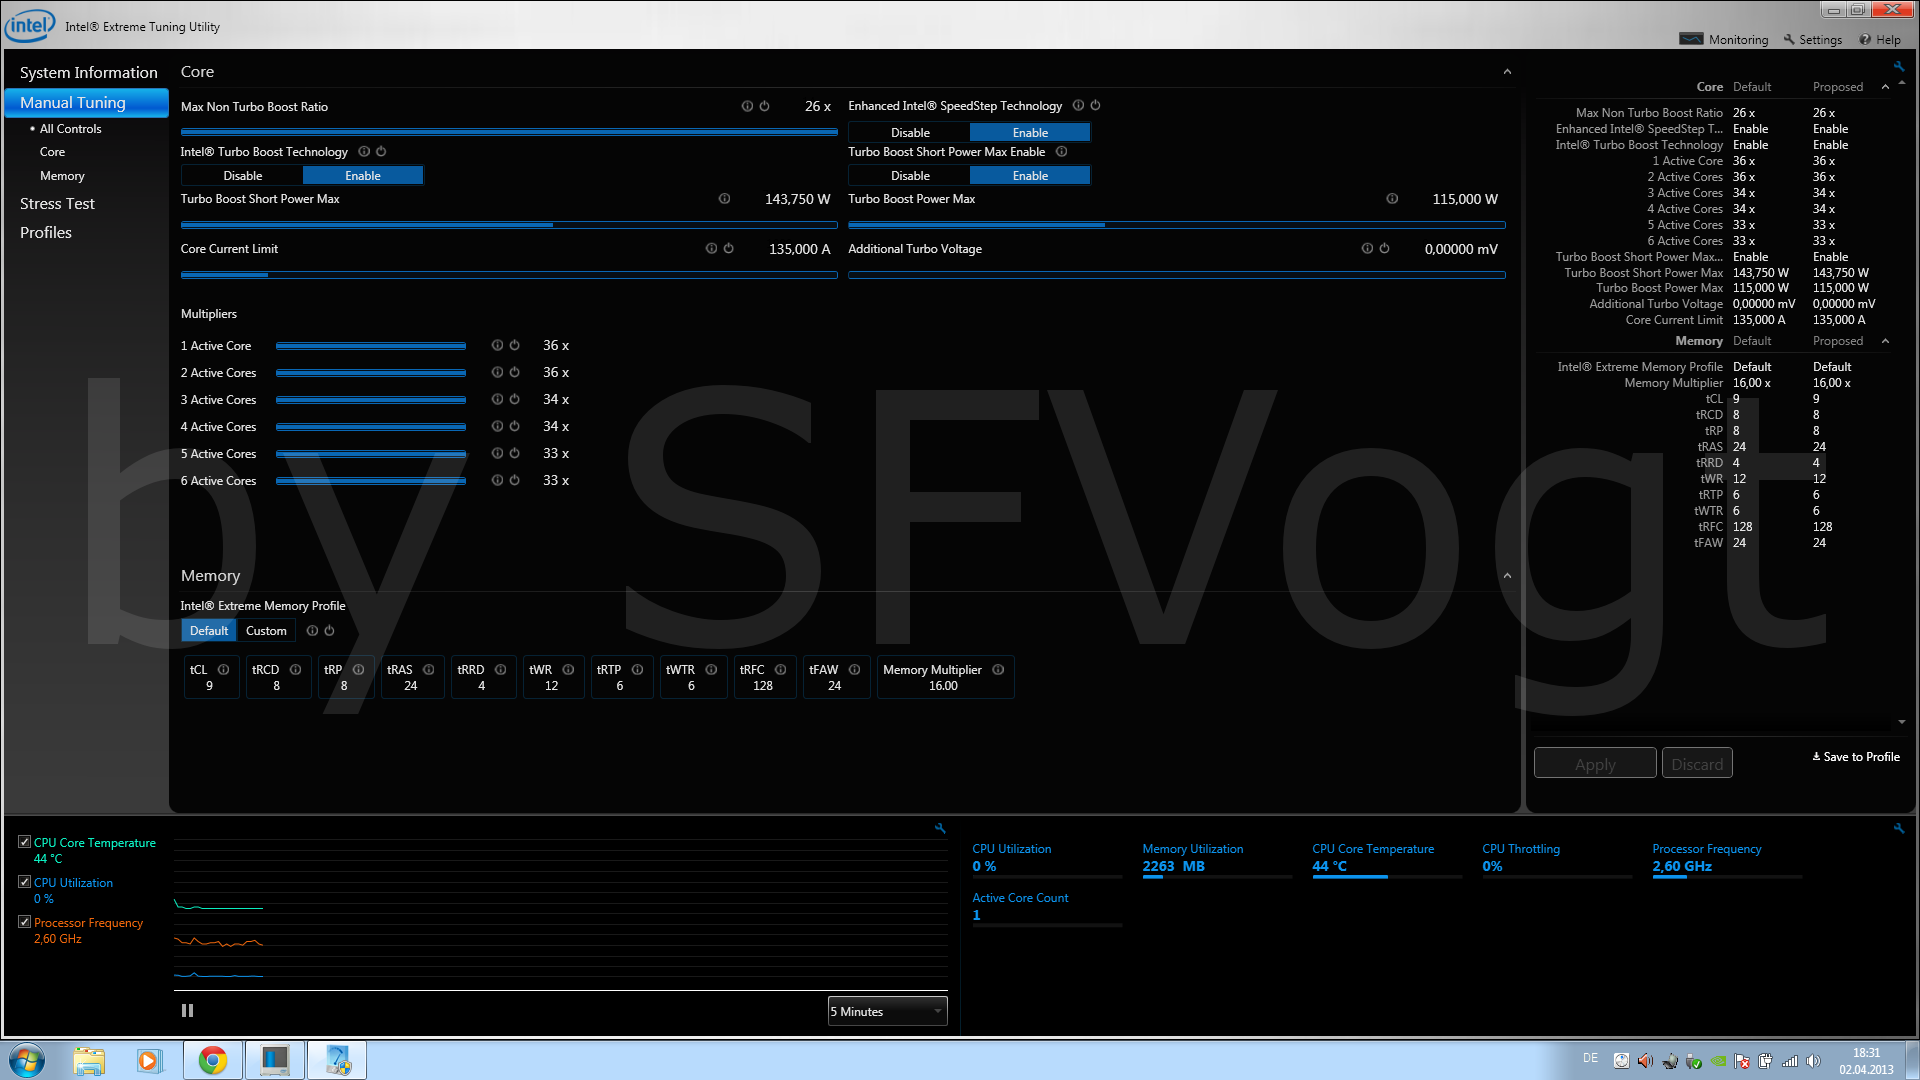The image size is (1920, 1080).
Task: Reset Additional Turbo Voltage to default
Action: pyautogui.click(x=1384, y=249)
